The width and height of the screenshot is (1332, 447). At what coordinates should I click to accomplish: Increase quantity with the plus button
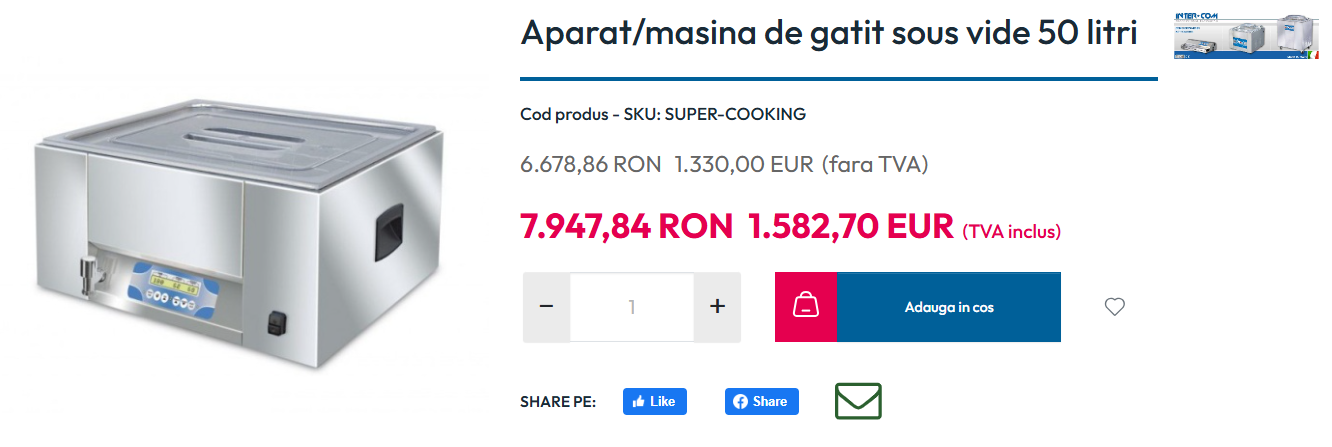pos(717,307)
